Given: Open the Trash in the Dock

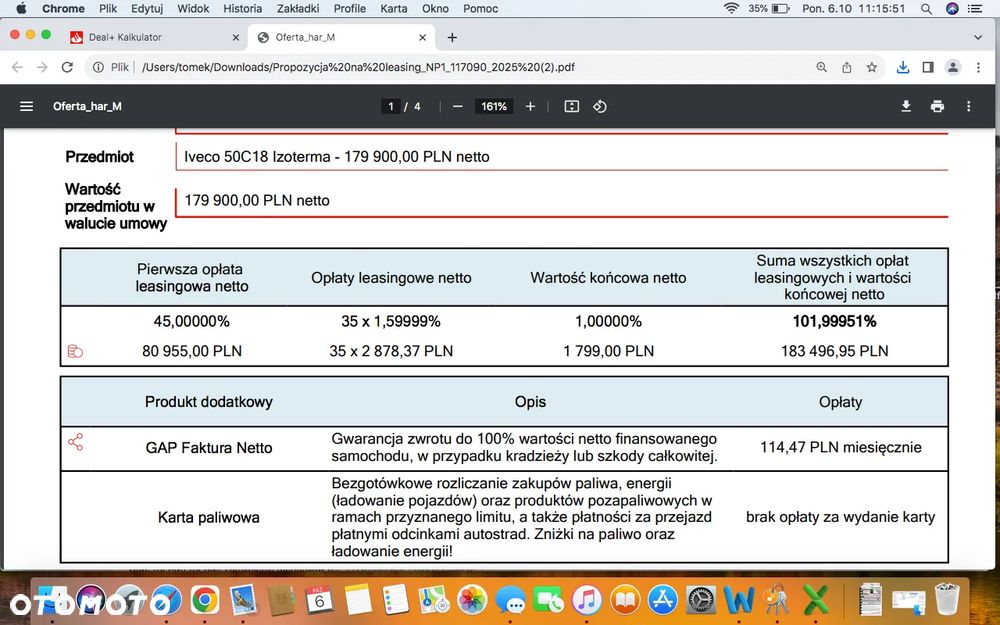Looking at the screenshot, I should tap(947, 599).
